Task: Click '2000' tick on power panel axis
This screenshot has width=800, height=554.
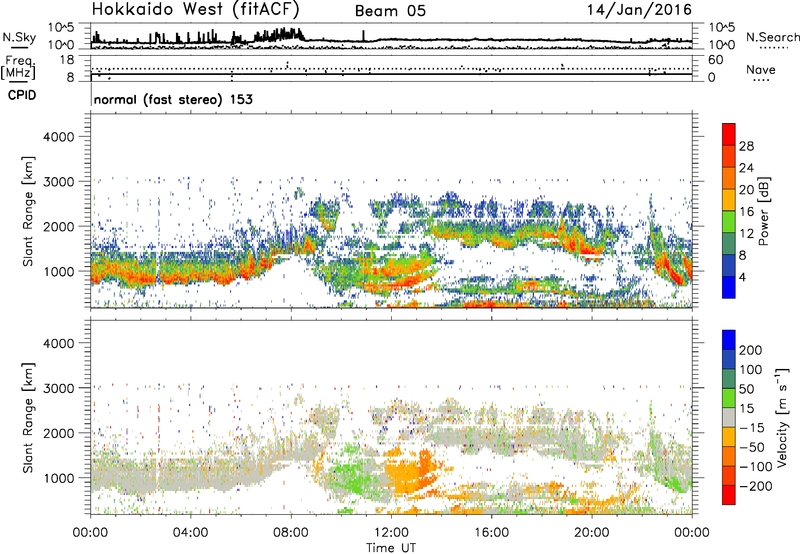Action: [59, 226]
